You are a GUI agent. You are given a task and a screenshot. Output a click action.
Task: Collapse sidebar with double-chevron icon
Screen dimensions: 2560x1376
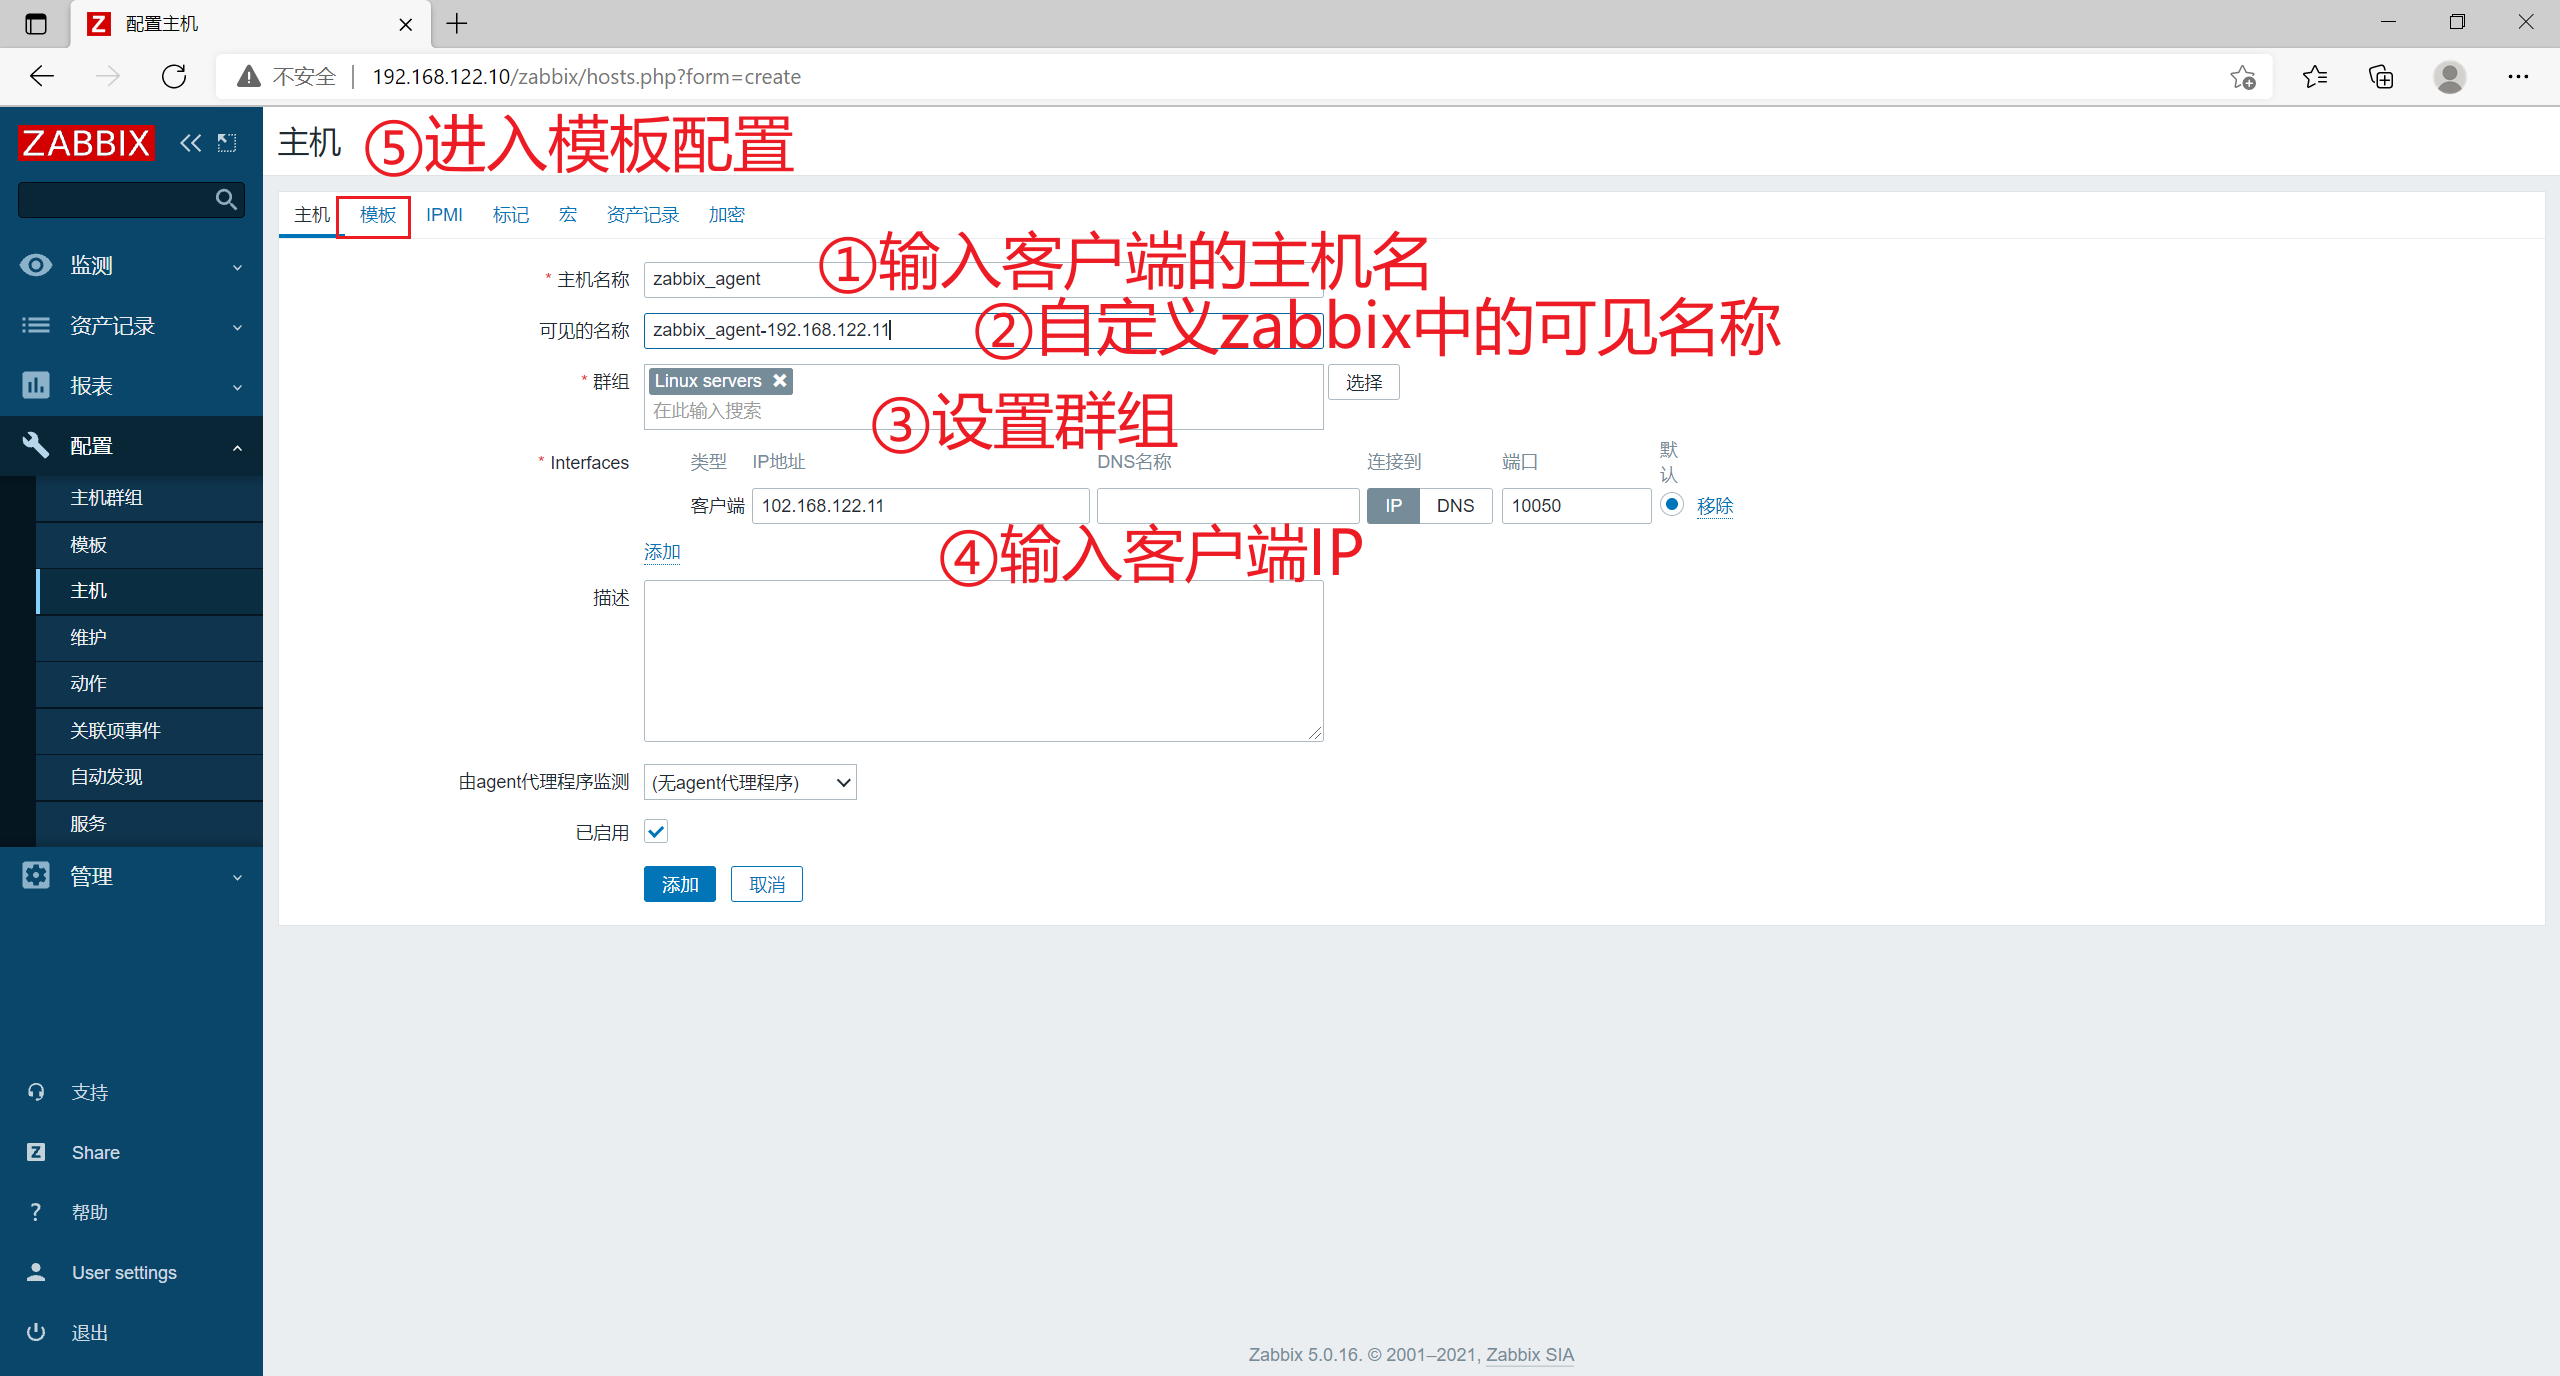pos(190,143)
